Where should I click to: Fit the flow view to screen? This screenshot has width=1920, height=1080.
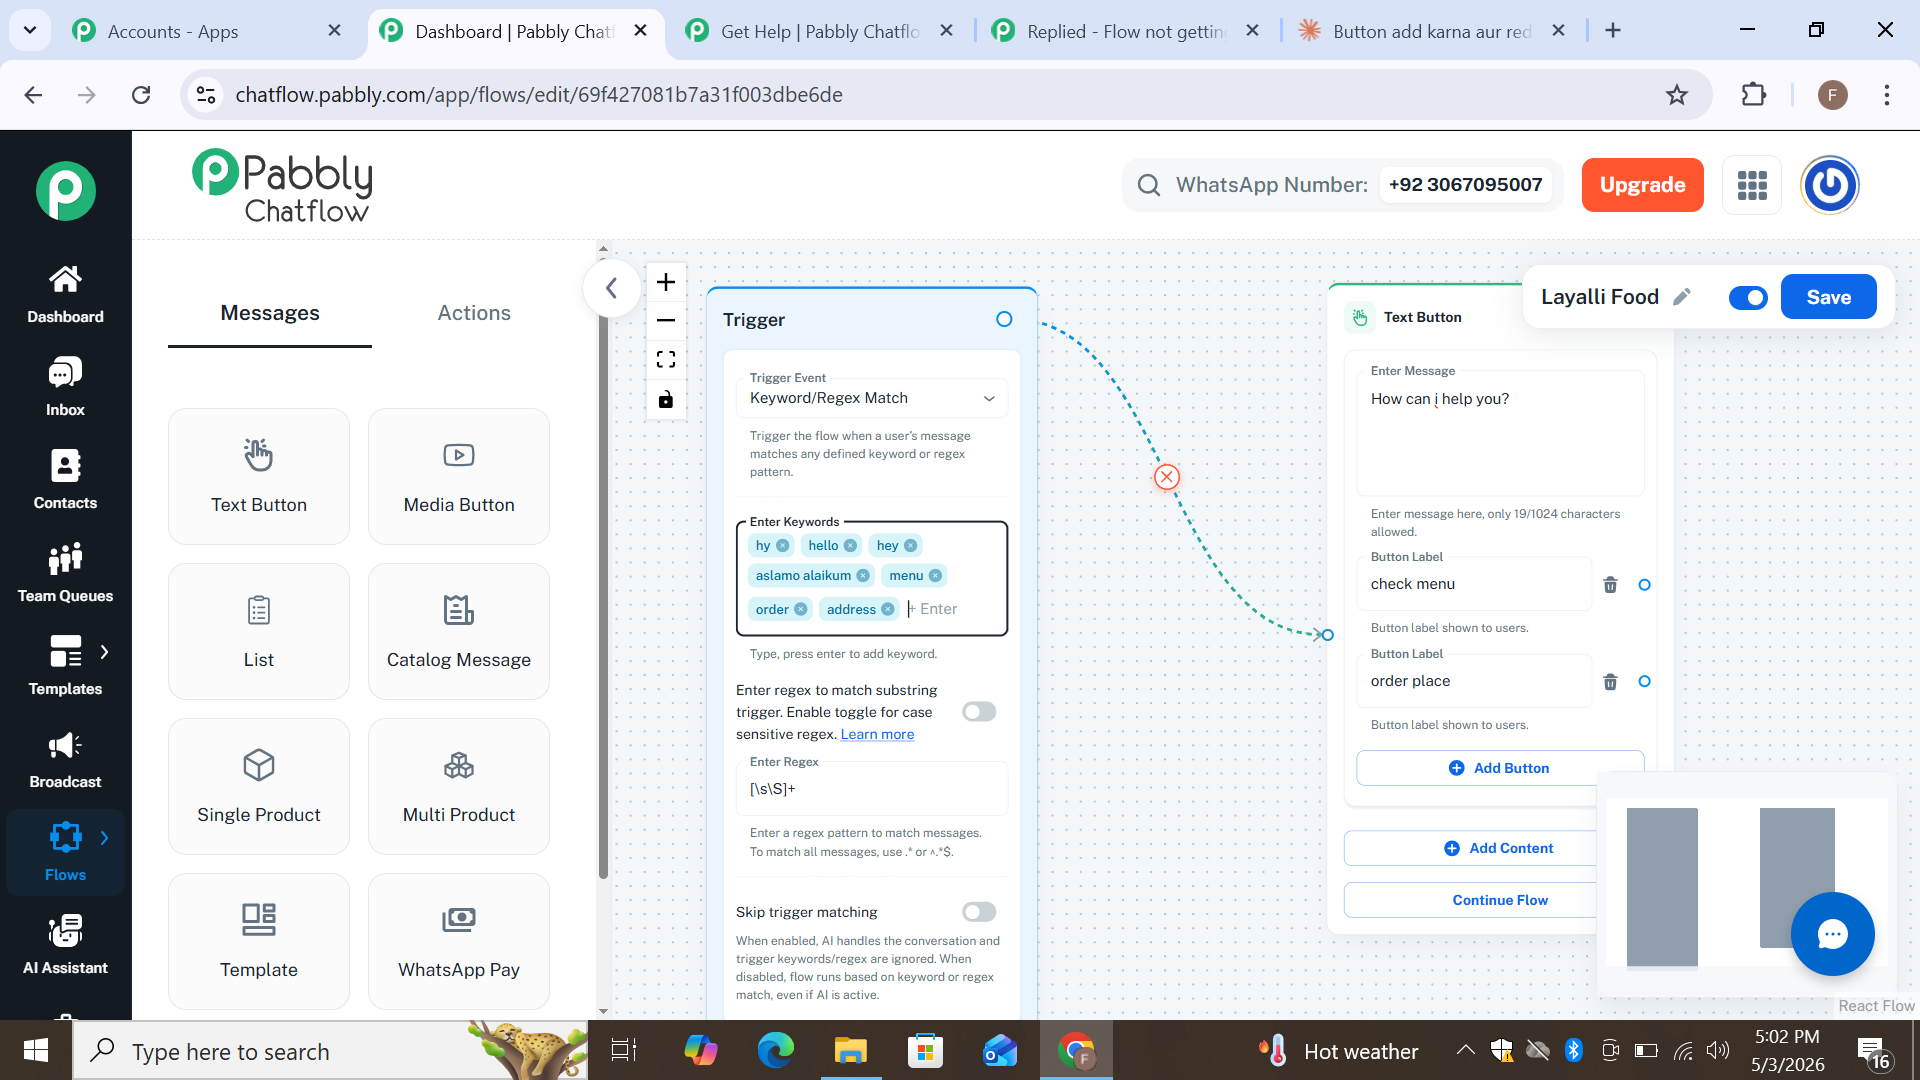666,360
